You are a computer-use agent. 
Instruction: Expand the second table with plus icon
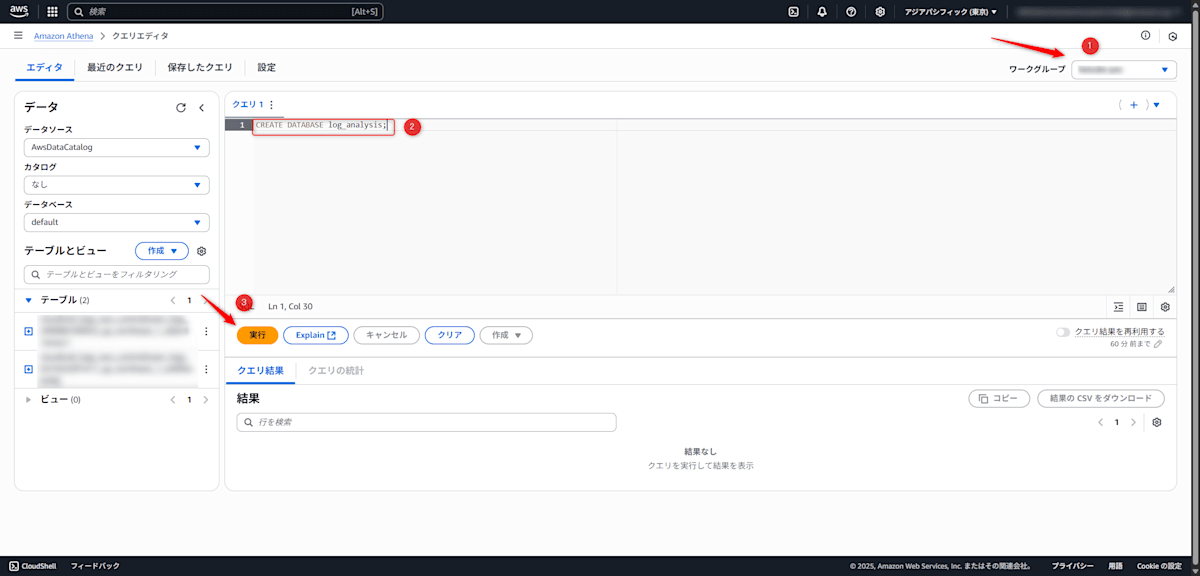click(x=29, y=370)
